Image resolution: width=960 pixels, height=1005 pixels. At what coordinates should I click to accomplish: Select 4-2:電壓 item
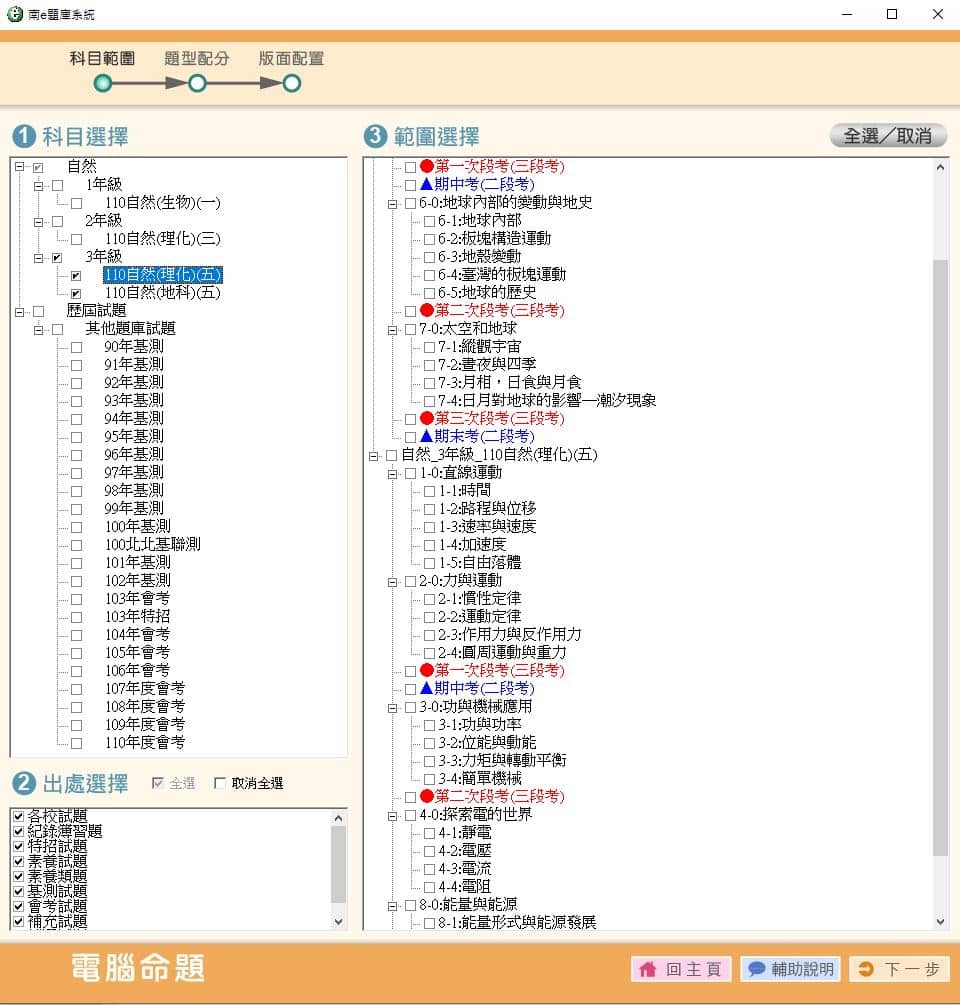(x=465, y=851)
